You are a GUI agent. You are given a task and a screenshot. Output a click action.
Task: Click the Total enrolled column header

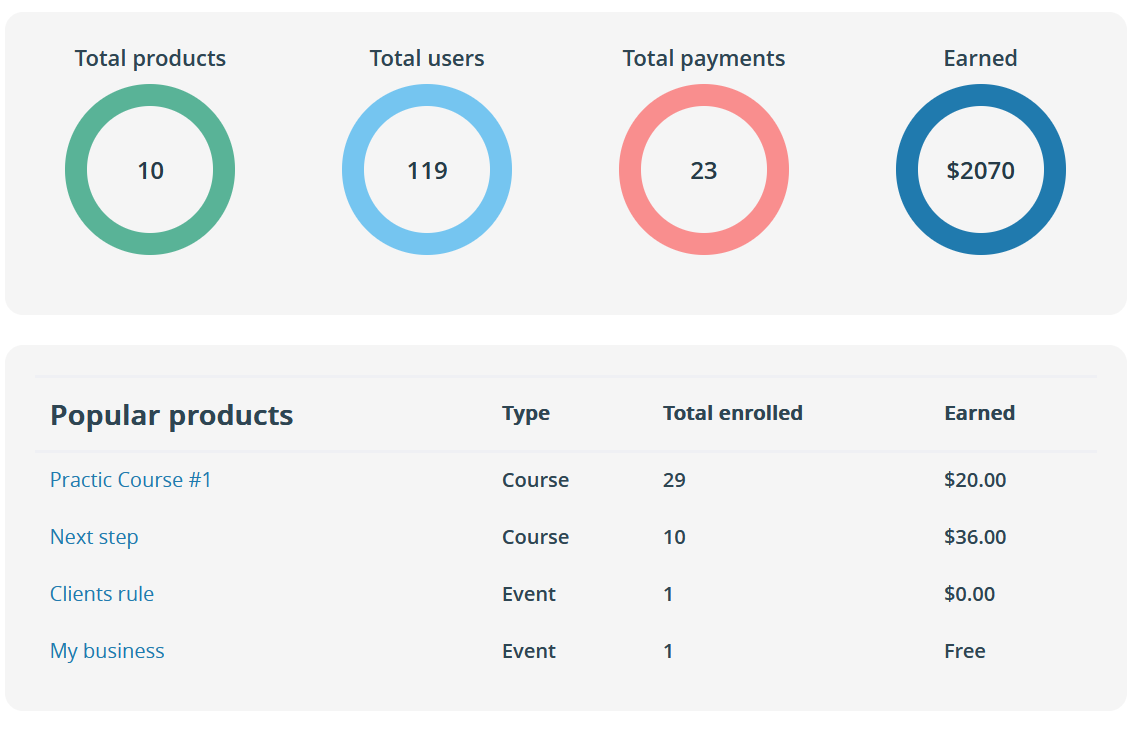pyautogui.click(x=732, y=413)
